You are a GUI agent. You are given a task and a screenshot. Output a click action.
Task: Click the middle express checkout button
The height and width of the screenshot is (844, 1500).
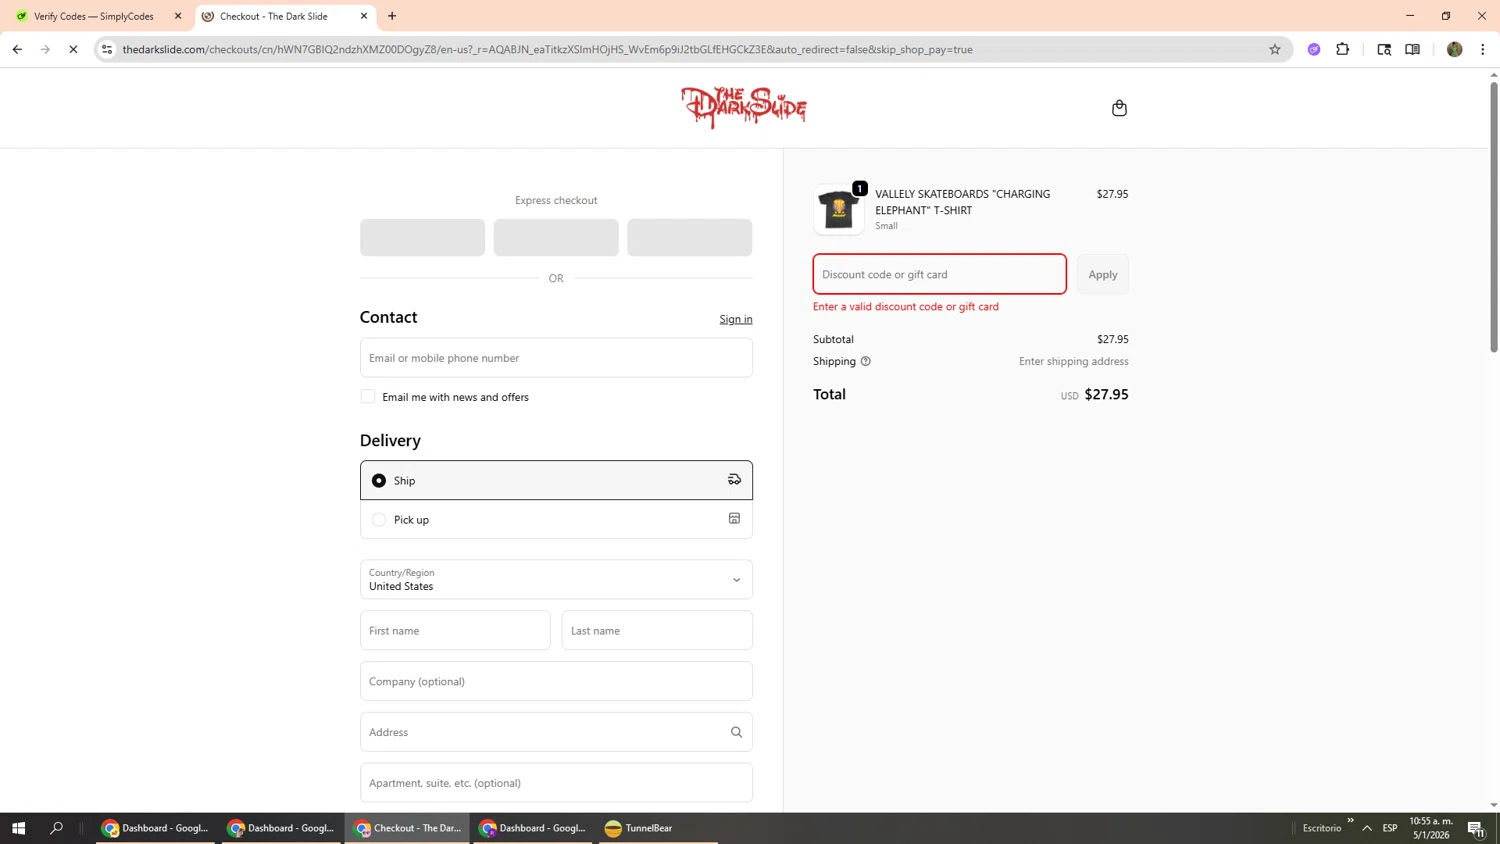tap(556, 238)
